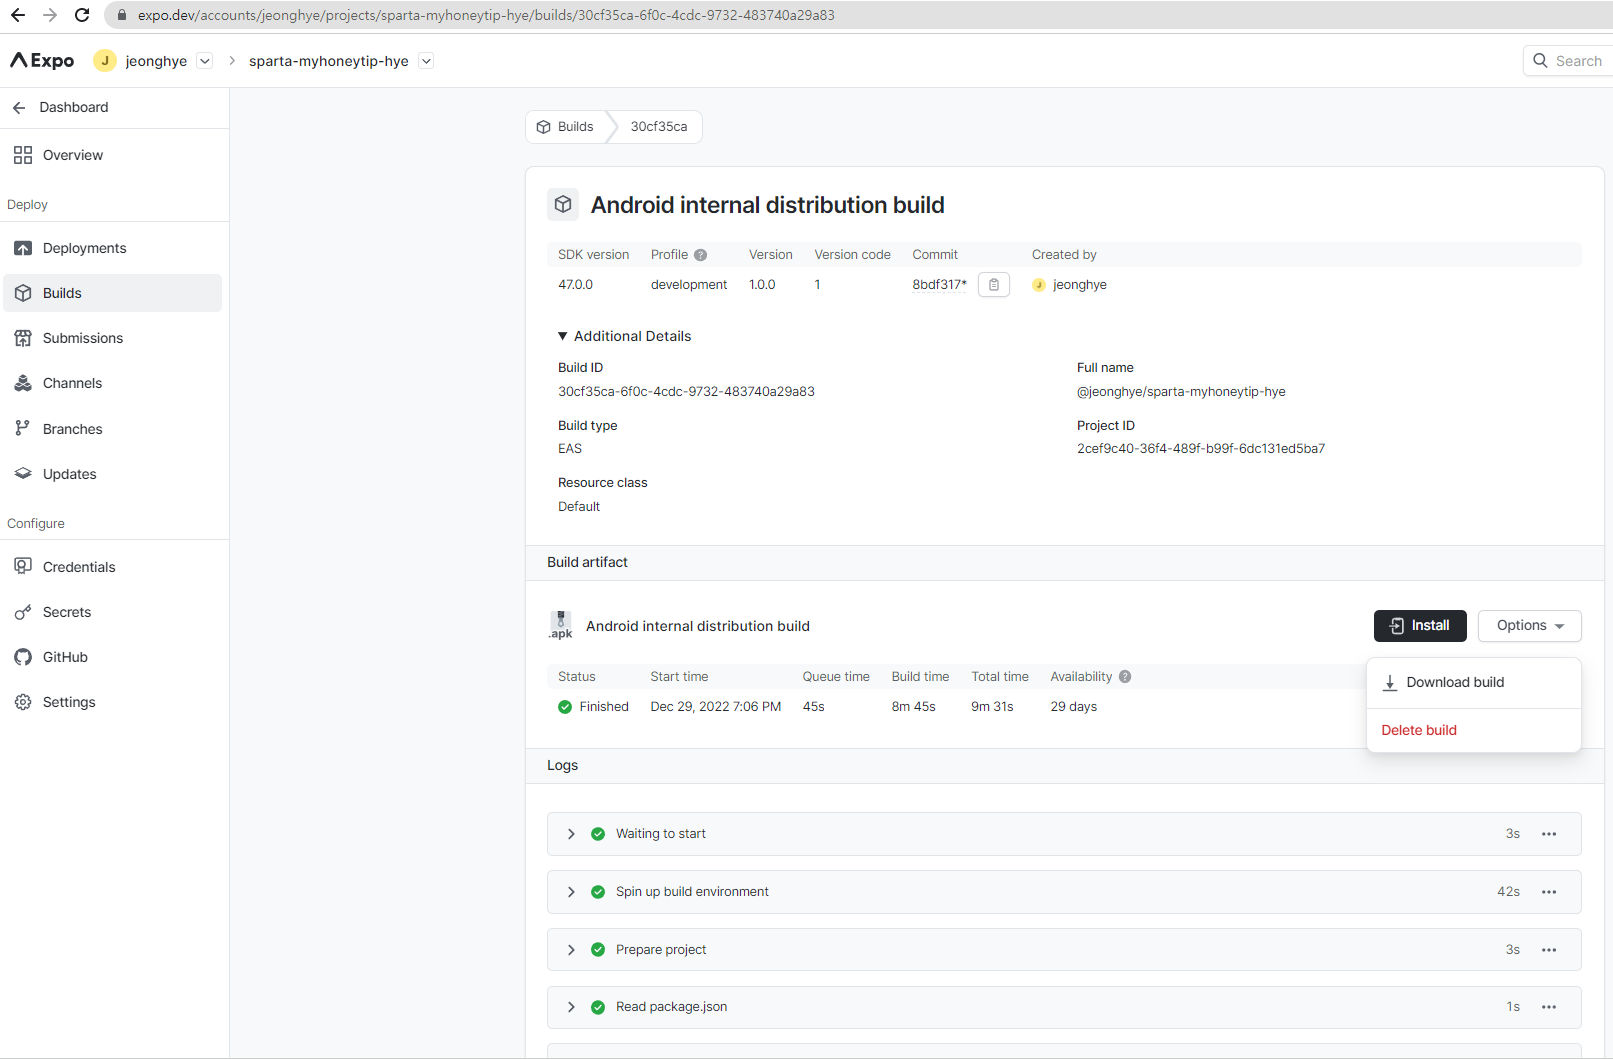Click the Build ID value text
The height and width of the screenshot is (1059, 1613).
pyautogui.click(x=686, y=392)
